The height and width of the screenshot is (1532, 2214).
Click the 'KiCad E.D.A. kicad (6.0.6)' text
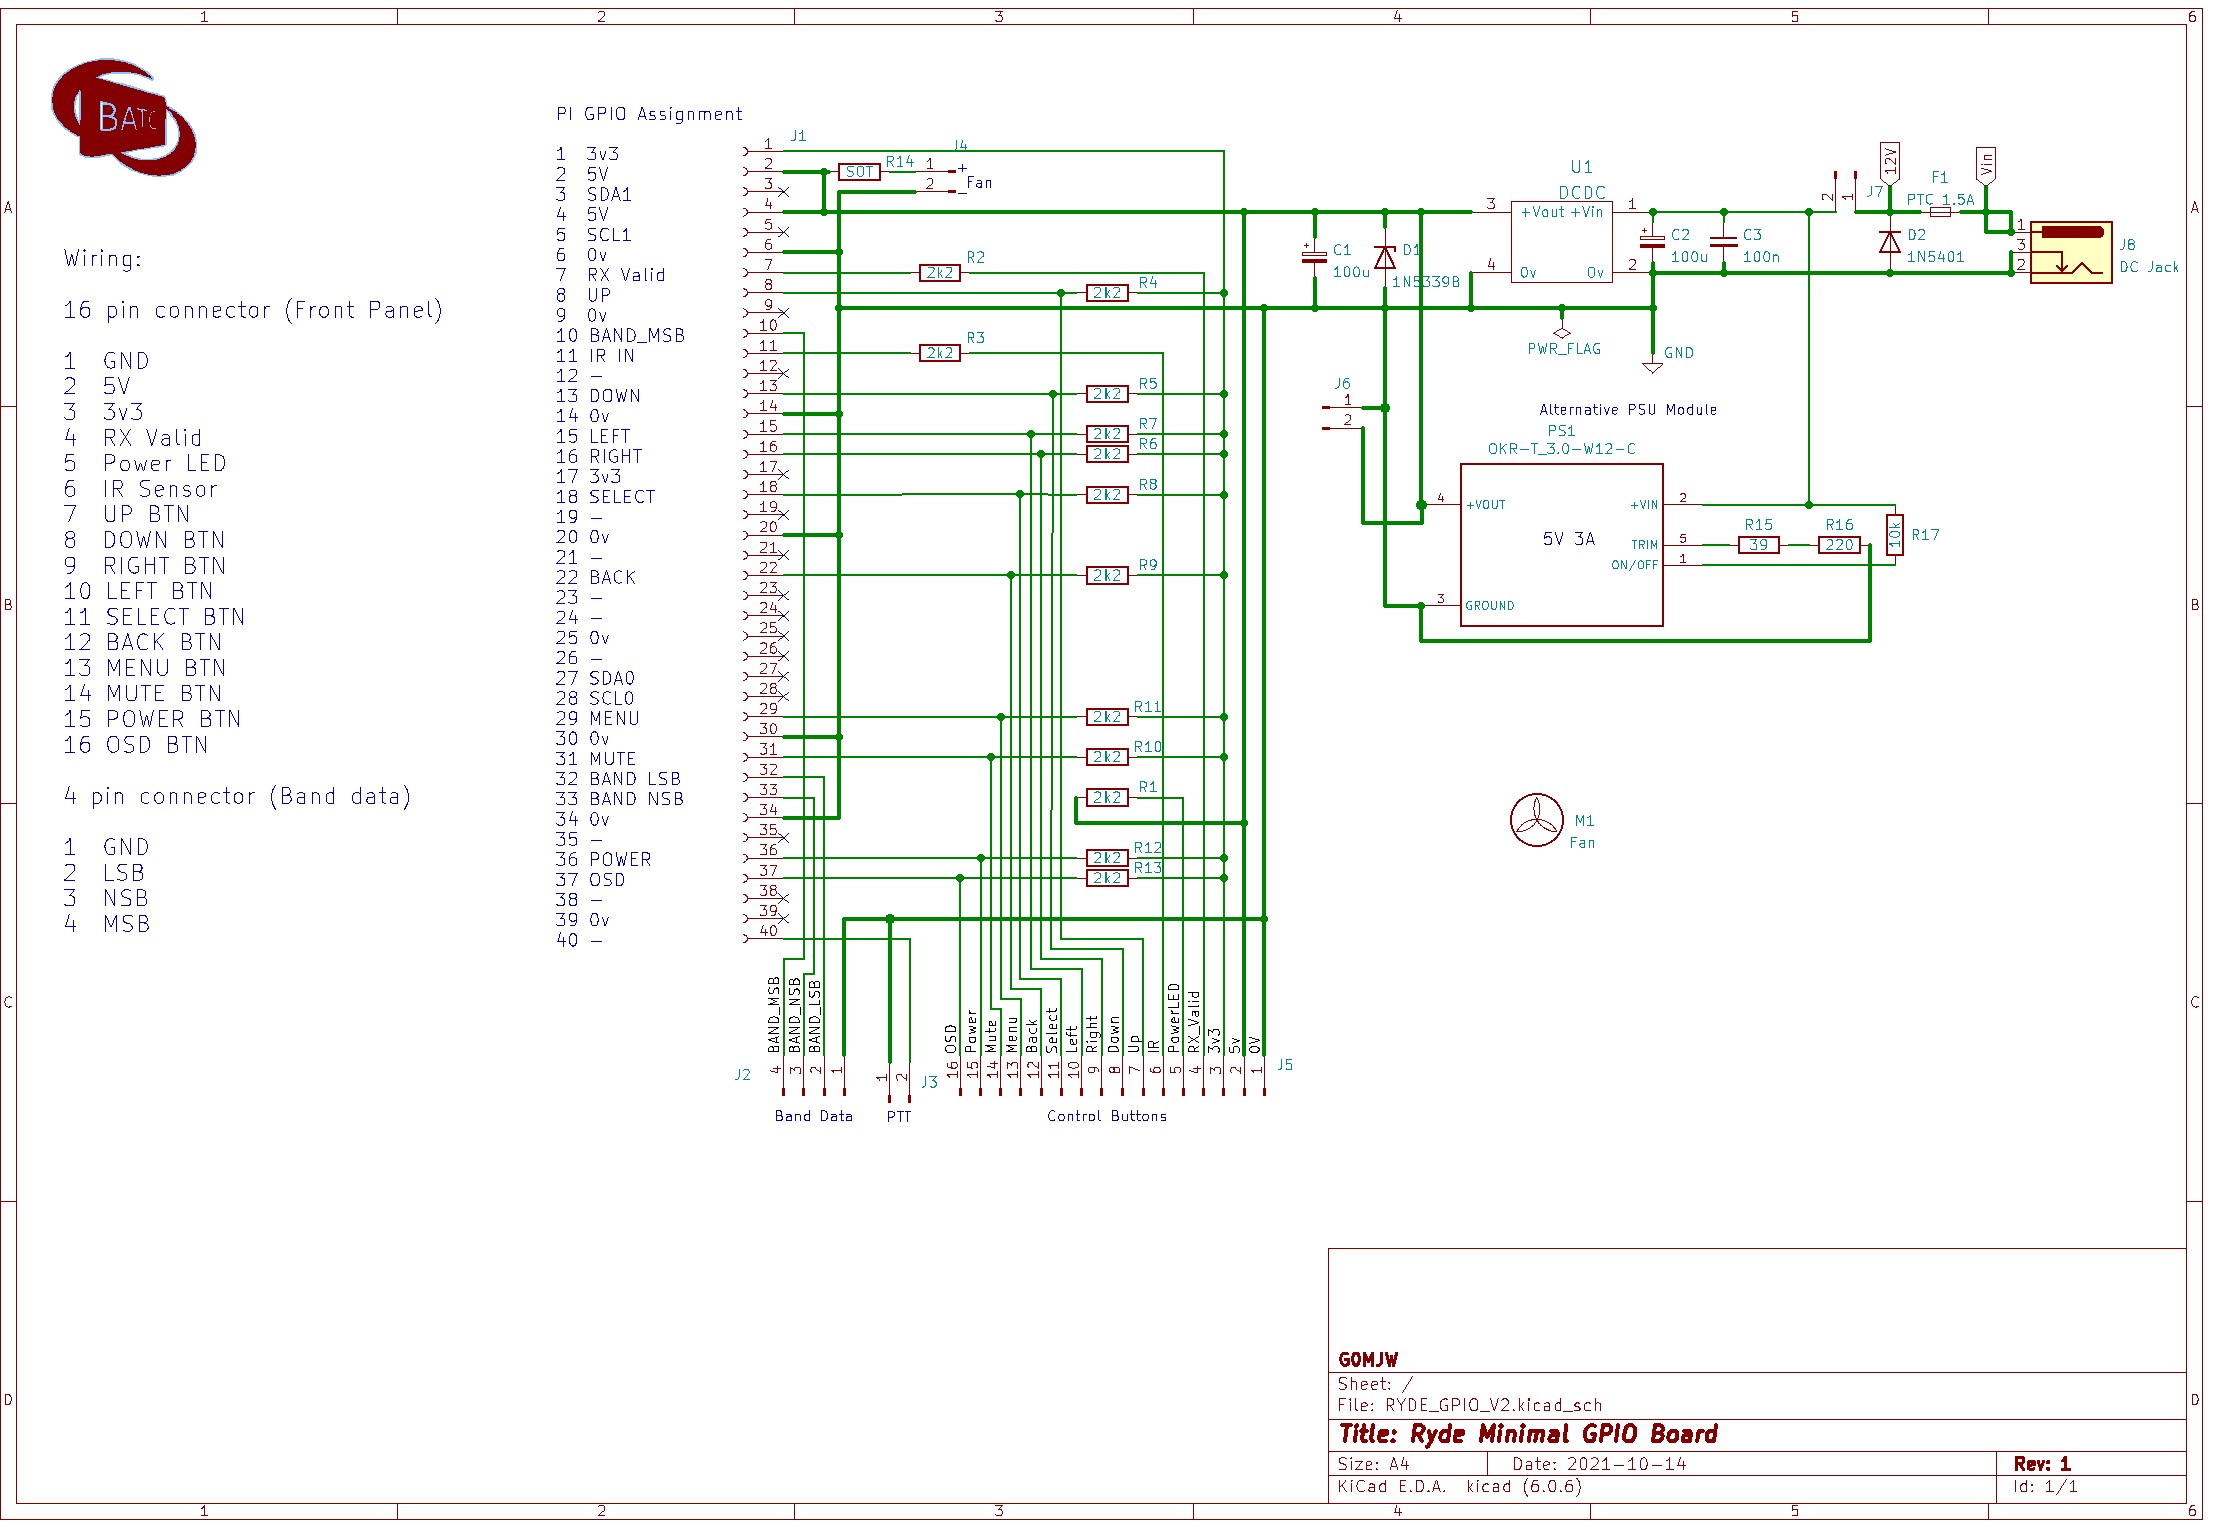tap(1460, 1487)
